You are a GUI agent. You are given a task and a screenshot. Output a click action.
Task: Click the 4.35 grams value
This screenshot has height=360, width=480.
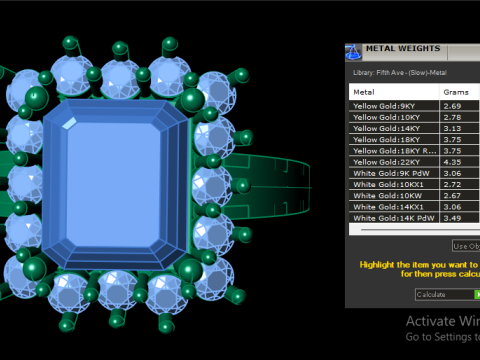tap(452, 162)
